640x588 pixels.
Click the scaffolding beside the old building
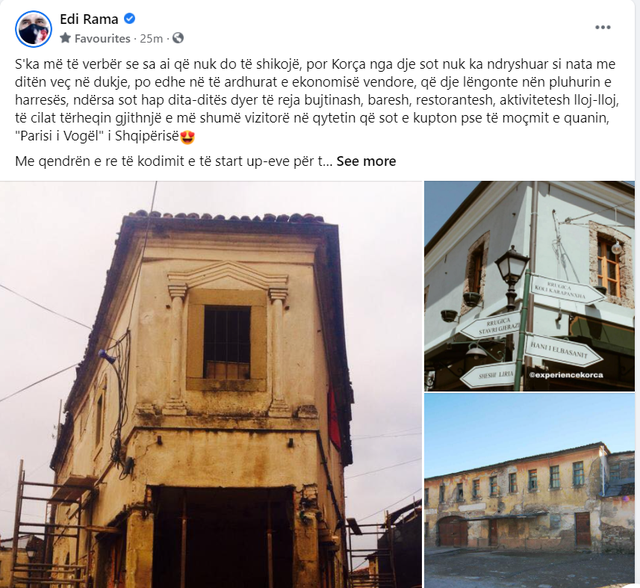(47, 526)
